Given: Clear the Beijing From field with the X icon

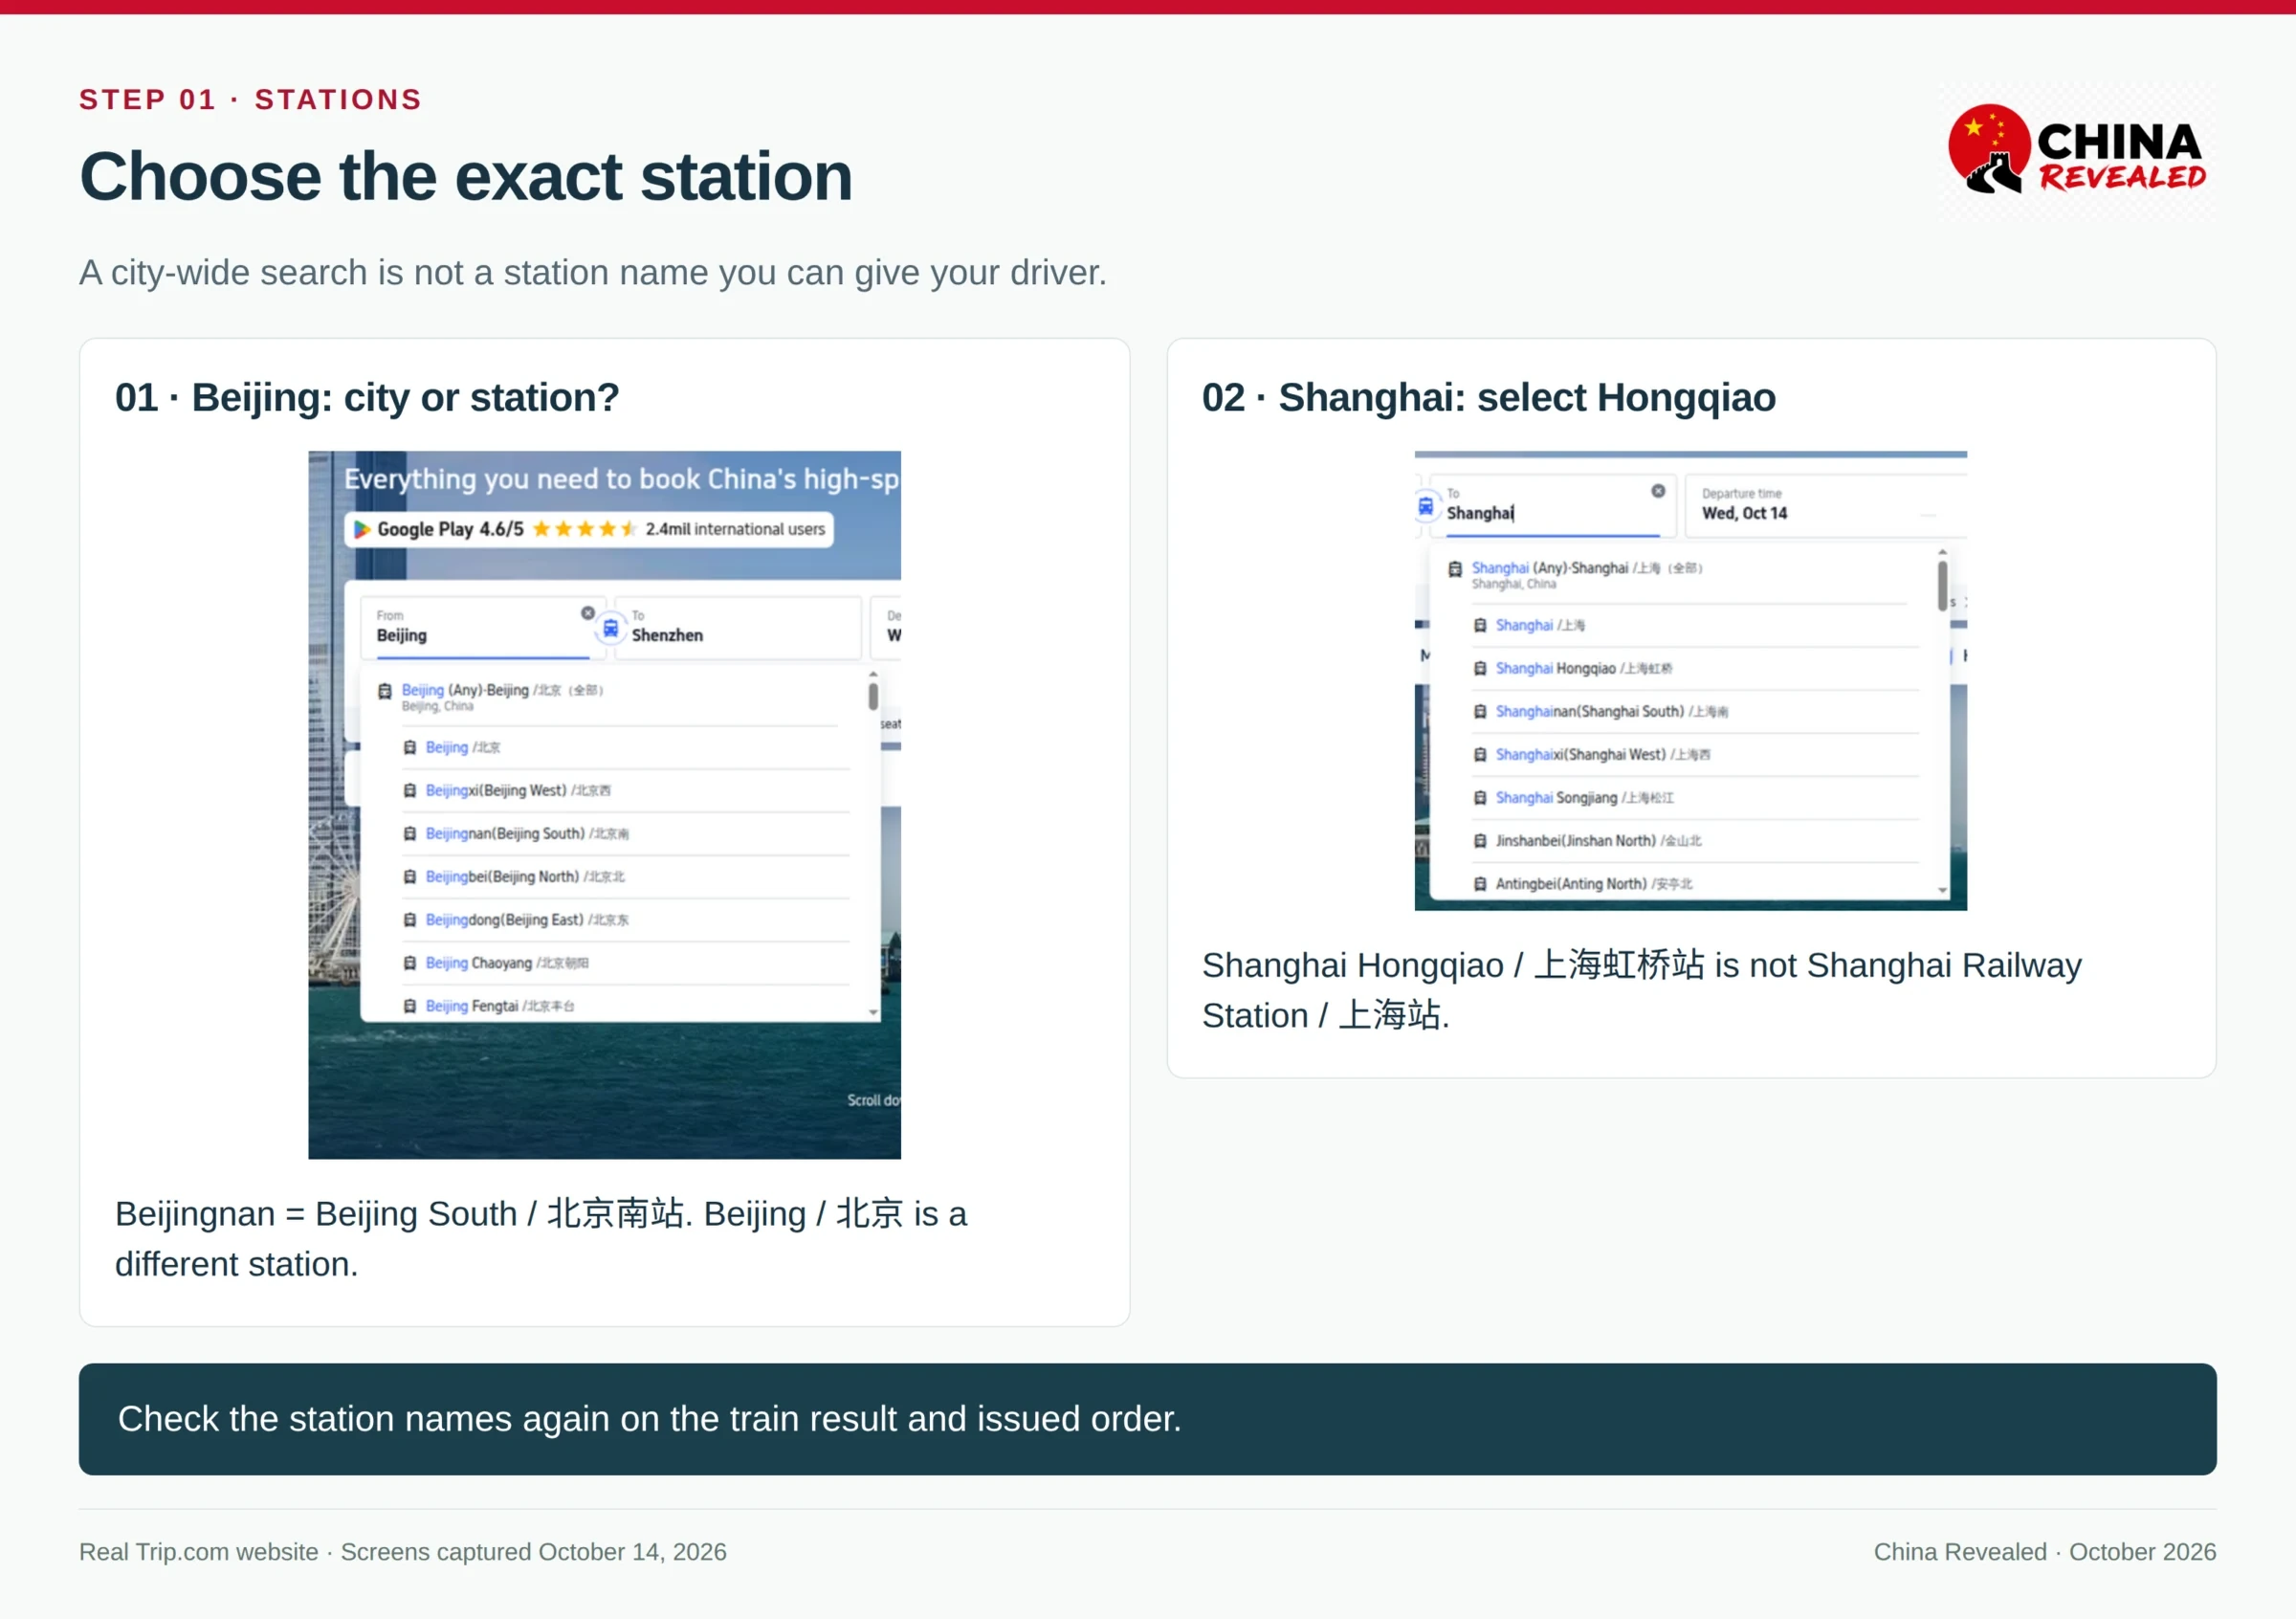Looking at the screenshot, I should pyautogui.click(x=588, y=613).
